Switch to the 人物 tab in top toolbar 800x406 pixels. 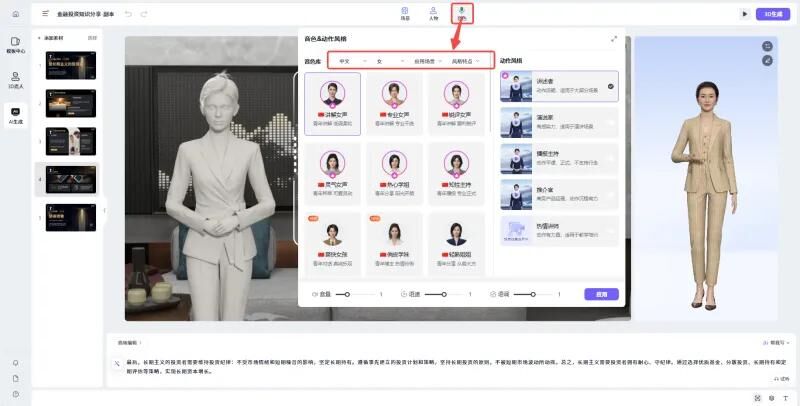pos(433,14)
